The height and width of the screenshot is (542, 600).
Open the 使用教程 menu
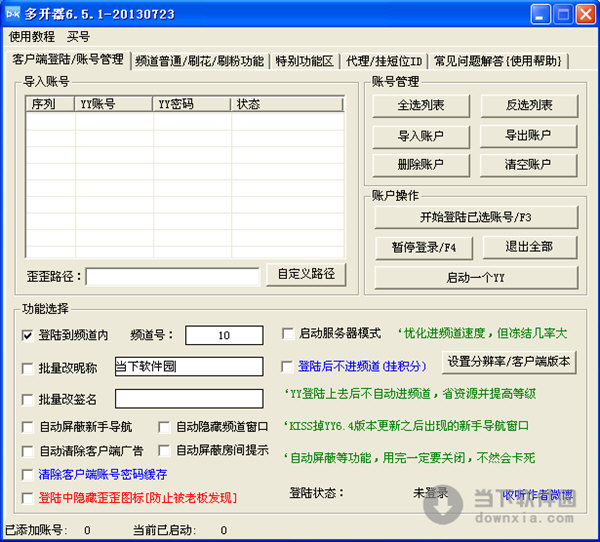[32, 37]
